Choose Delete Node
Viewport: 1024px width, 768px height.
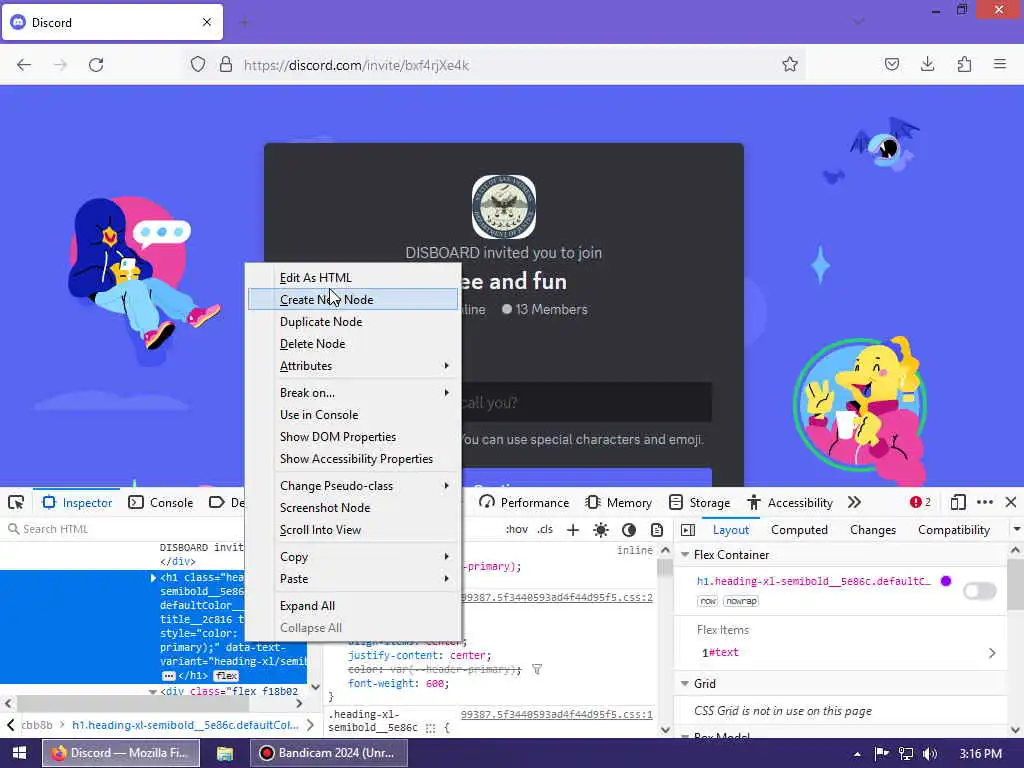[353, 344]
